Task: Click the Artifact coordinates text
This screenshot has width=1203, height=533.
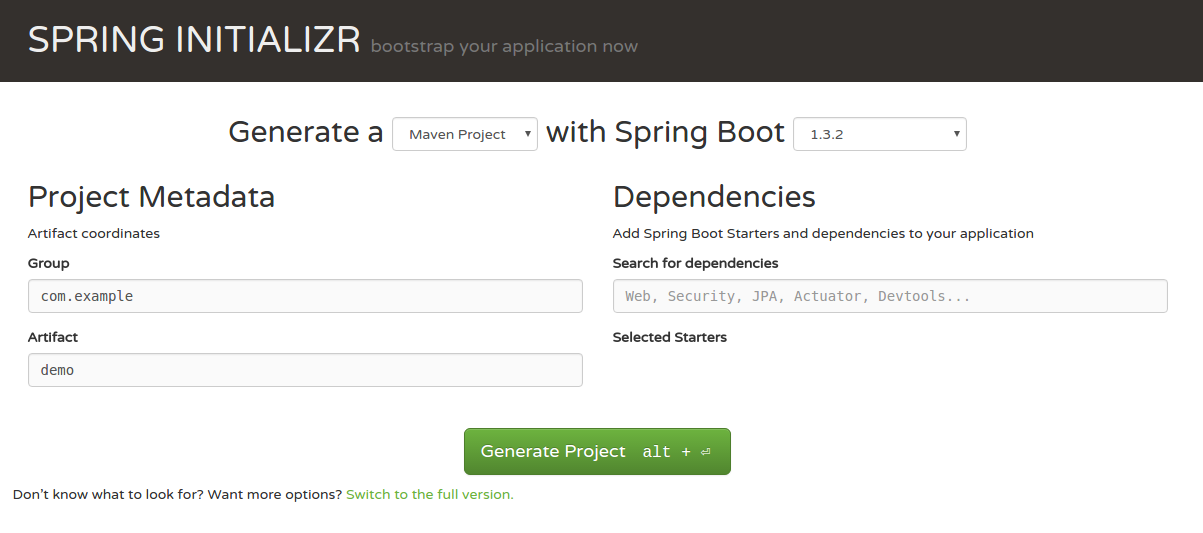Action: coord(94,233)
